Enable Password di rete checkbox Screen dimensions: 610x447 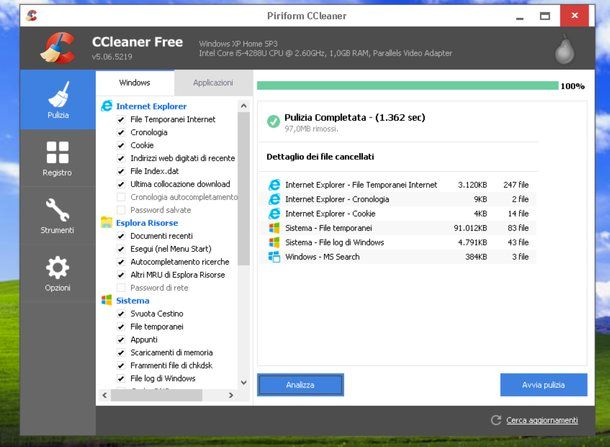click(x=121, y=288)
